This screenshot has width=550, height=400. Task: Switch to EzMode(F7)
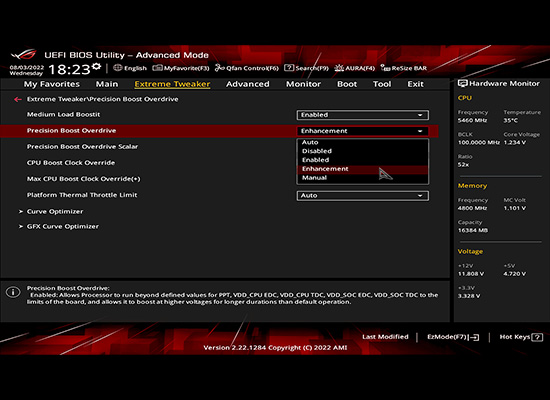452,337
